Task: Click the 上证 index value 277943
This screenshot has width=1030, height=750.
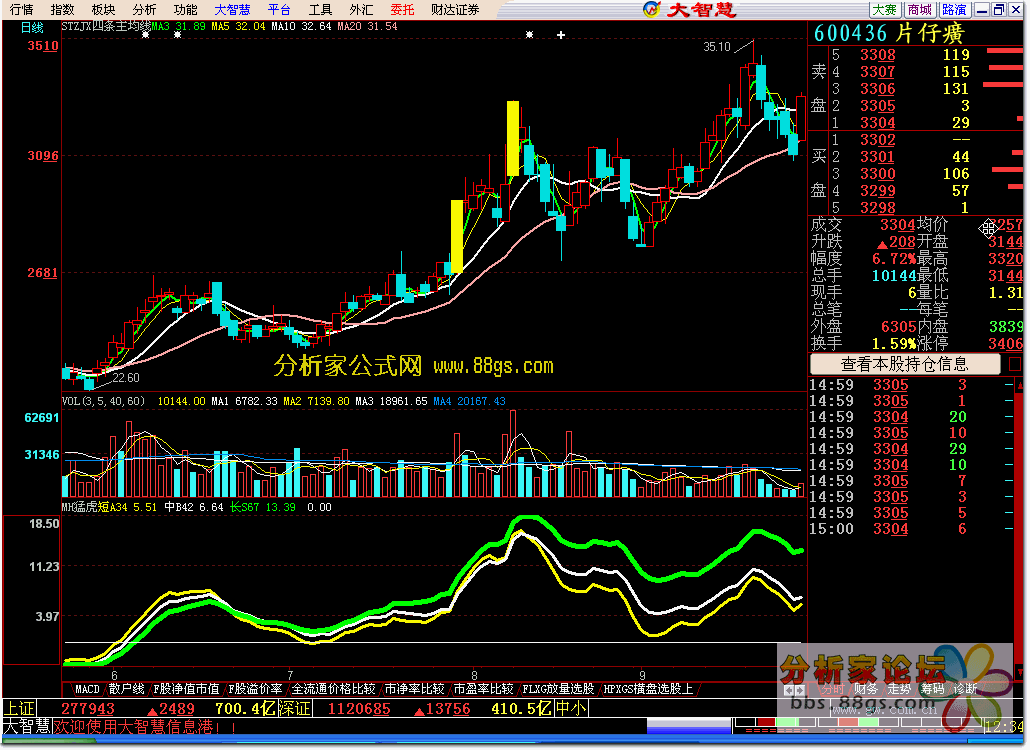Action: click(87, 709)
